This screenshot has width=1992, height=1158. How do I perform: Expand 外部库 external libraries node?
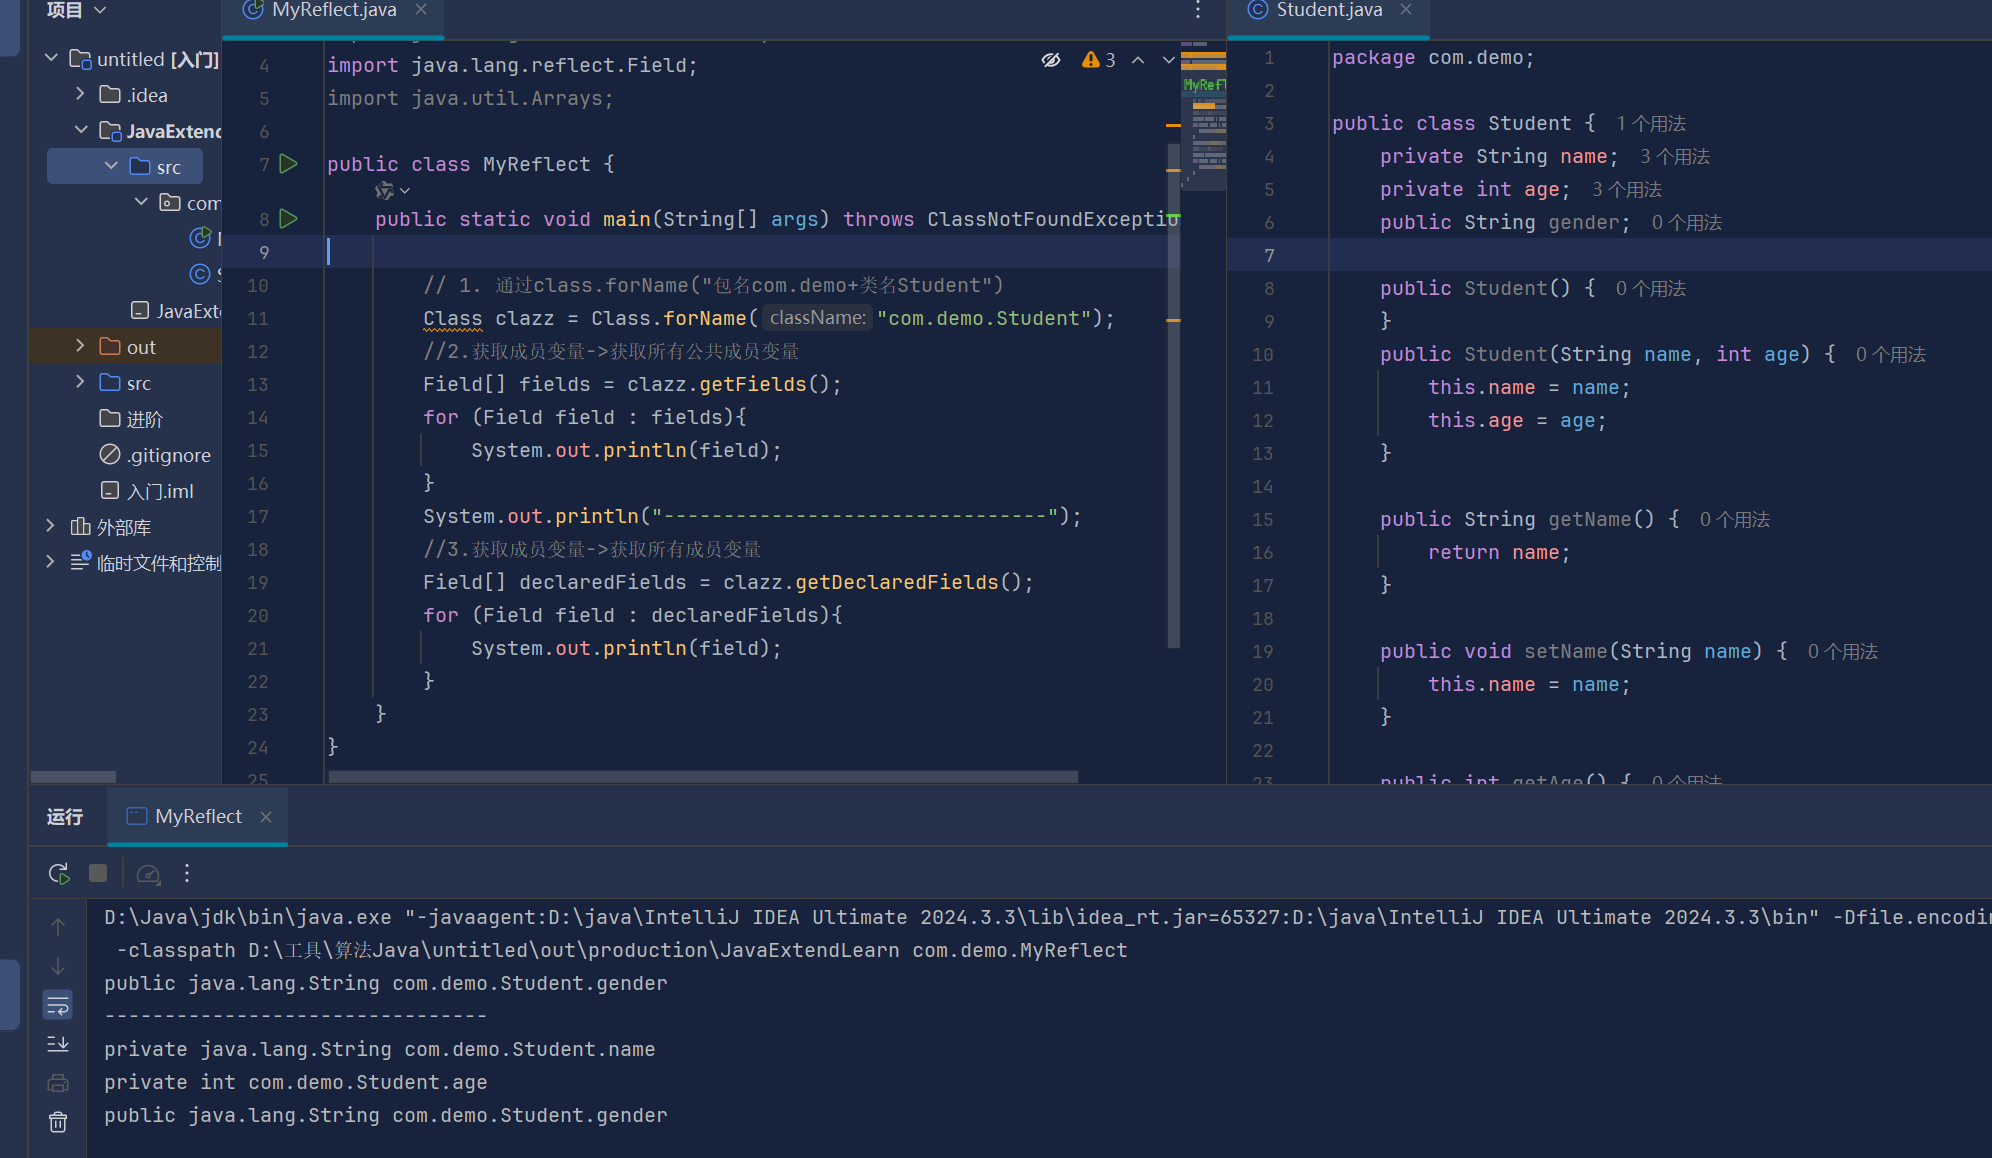click(50, 526)
